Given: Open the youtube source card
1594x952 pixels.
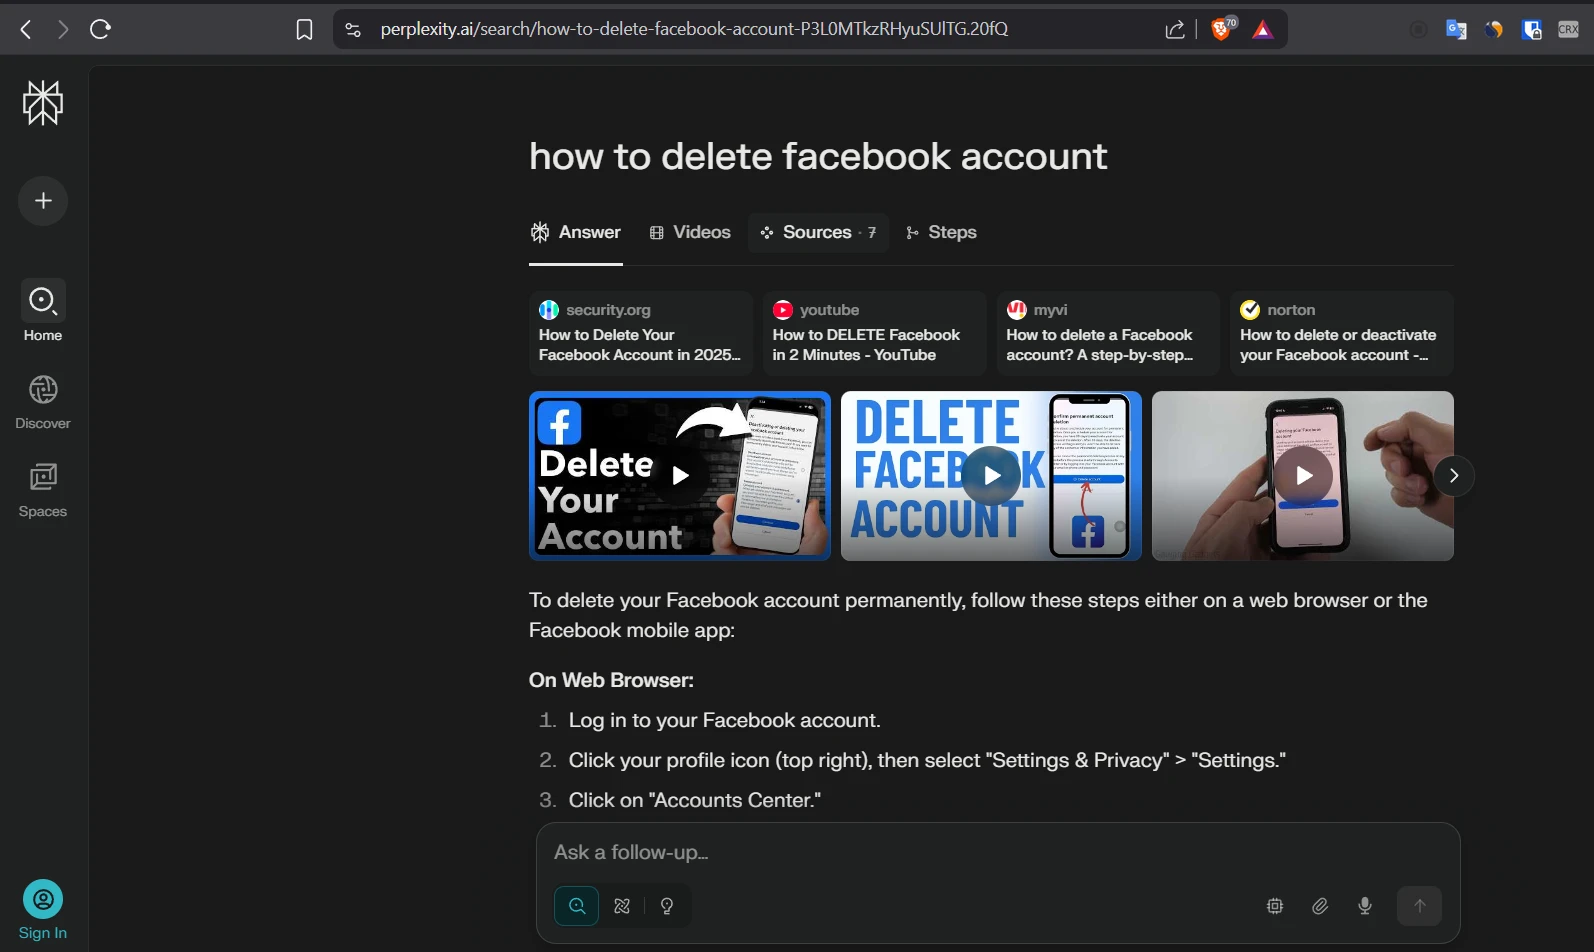Looking at the screenshot, I should point(874,333).
